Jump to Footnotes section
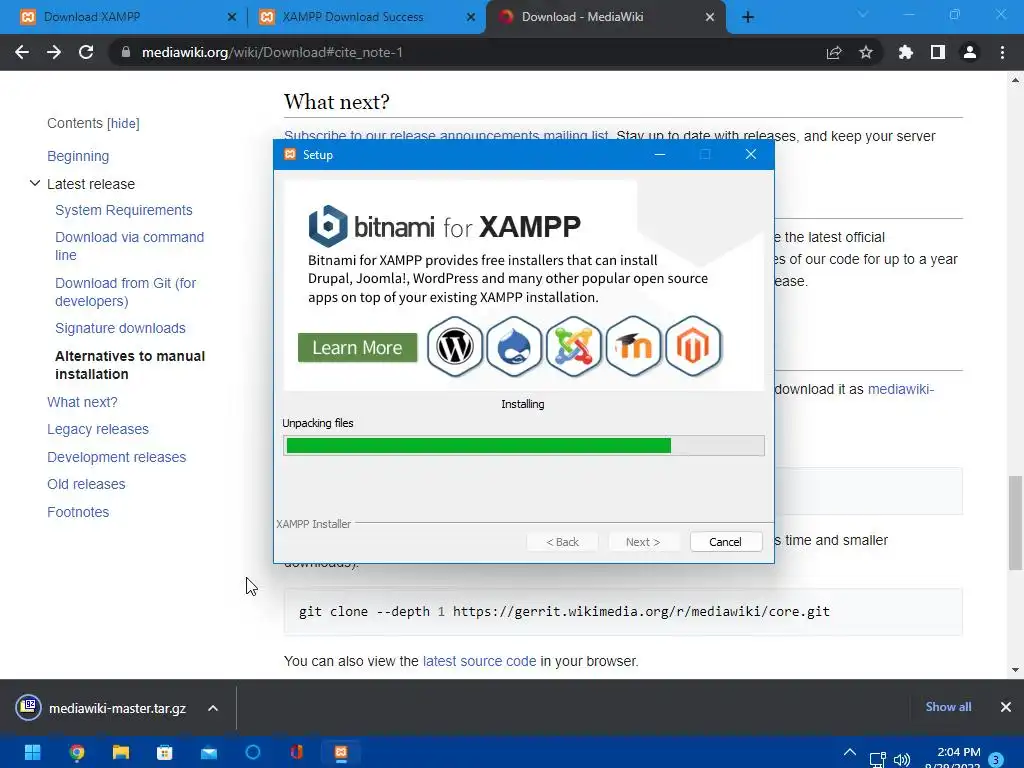 pyautogui.click(x=78, y=512)
